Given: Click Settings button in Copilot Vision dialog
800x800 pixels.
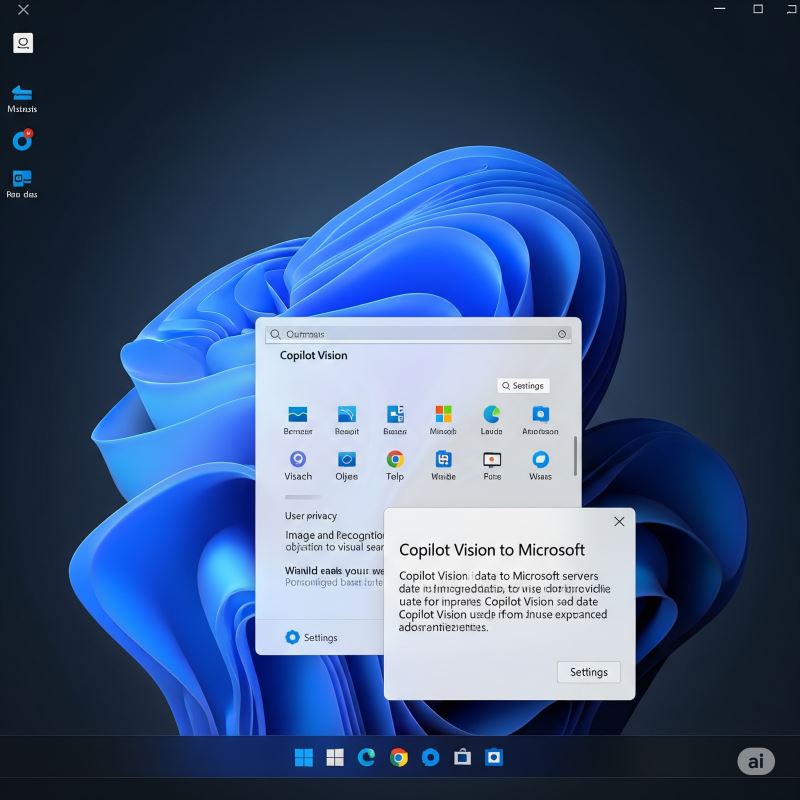Looking at the screenshot, I should click(588, 672).
